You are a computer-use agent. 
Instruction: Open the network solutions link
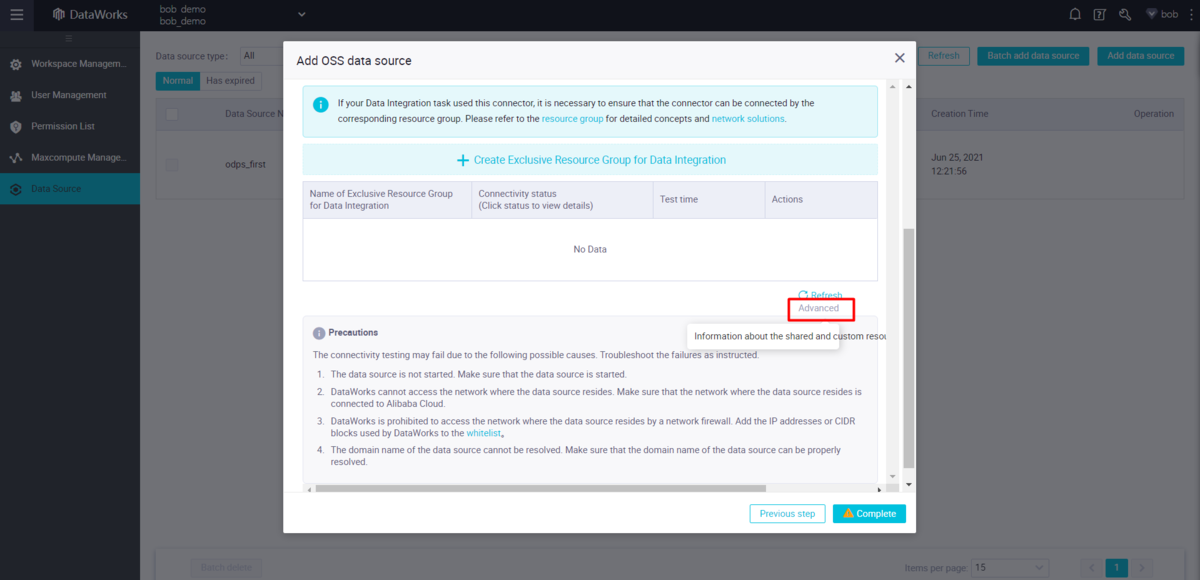click(748, 118)
